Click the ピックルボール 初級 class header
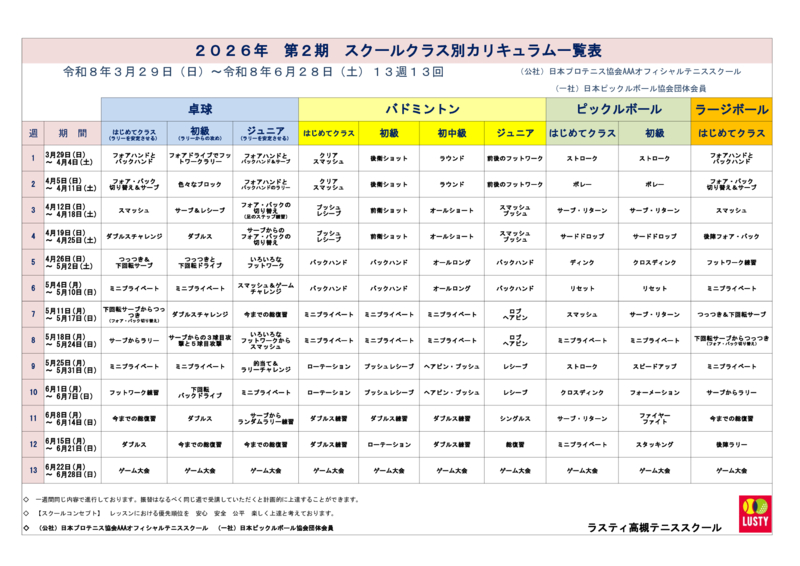800x566 pixels. [655, 133]
